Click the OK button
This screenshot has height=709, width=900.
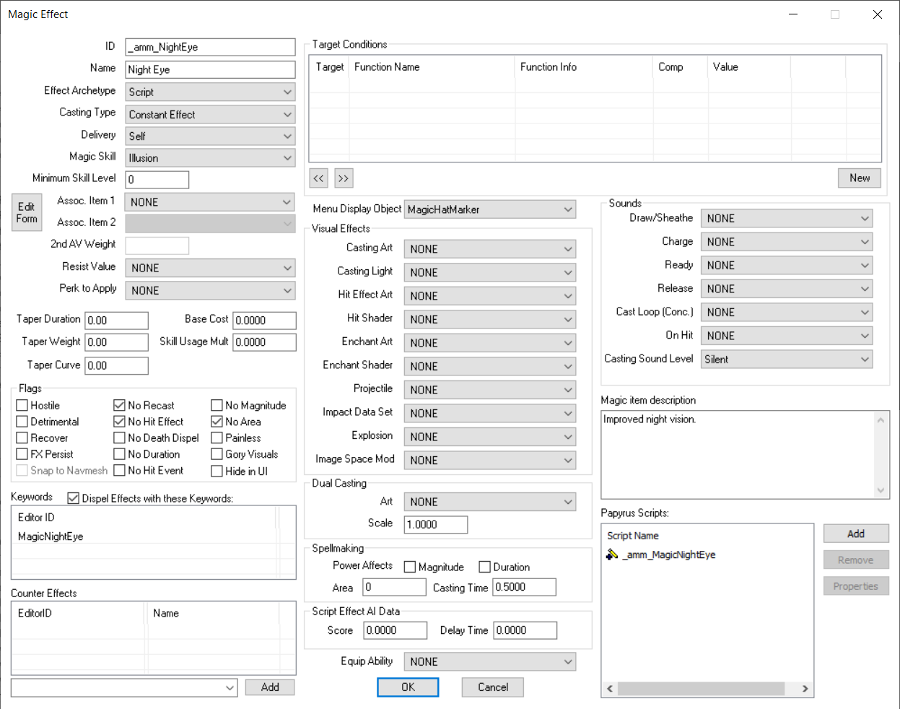click(408, 687)
